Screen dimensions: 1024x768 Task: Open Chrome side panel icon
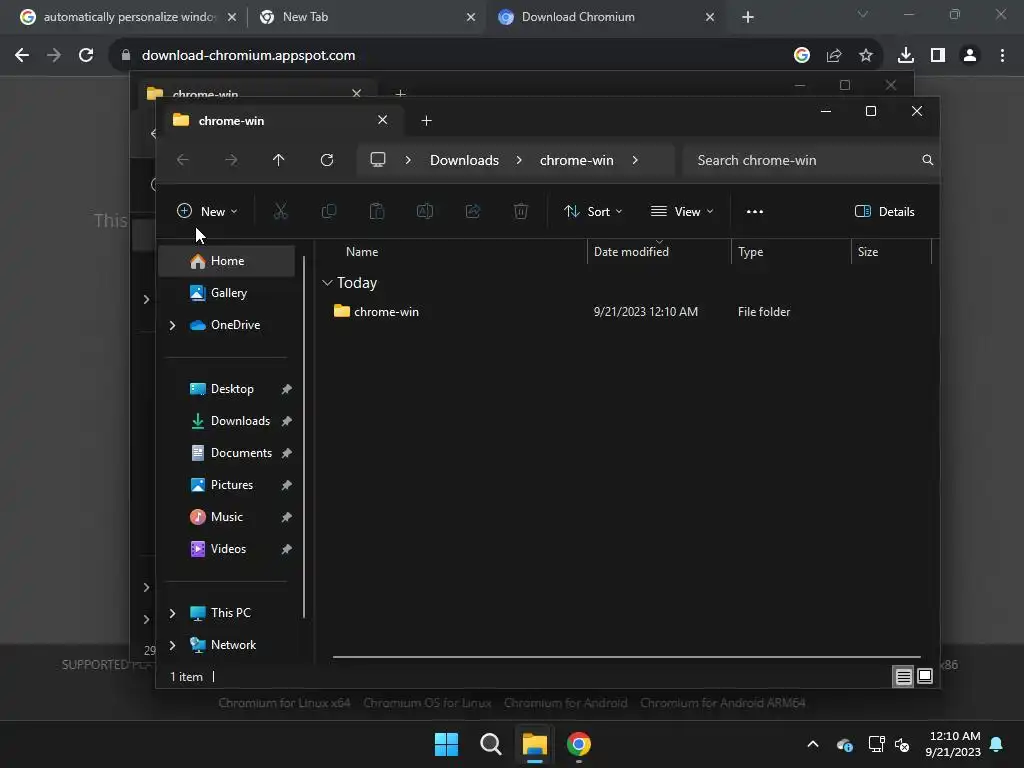pos(938,56)
